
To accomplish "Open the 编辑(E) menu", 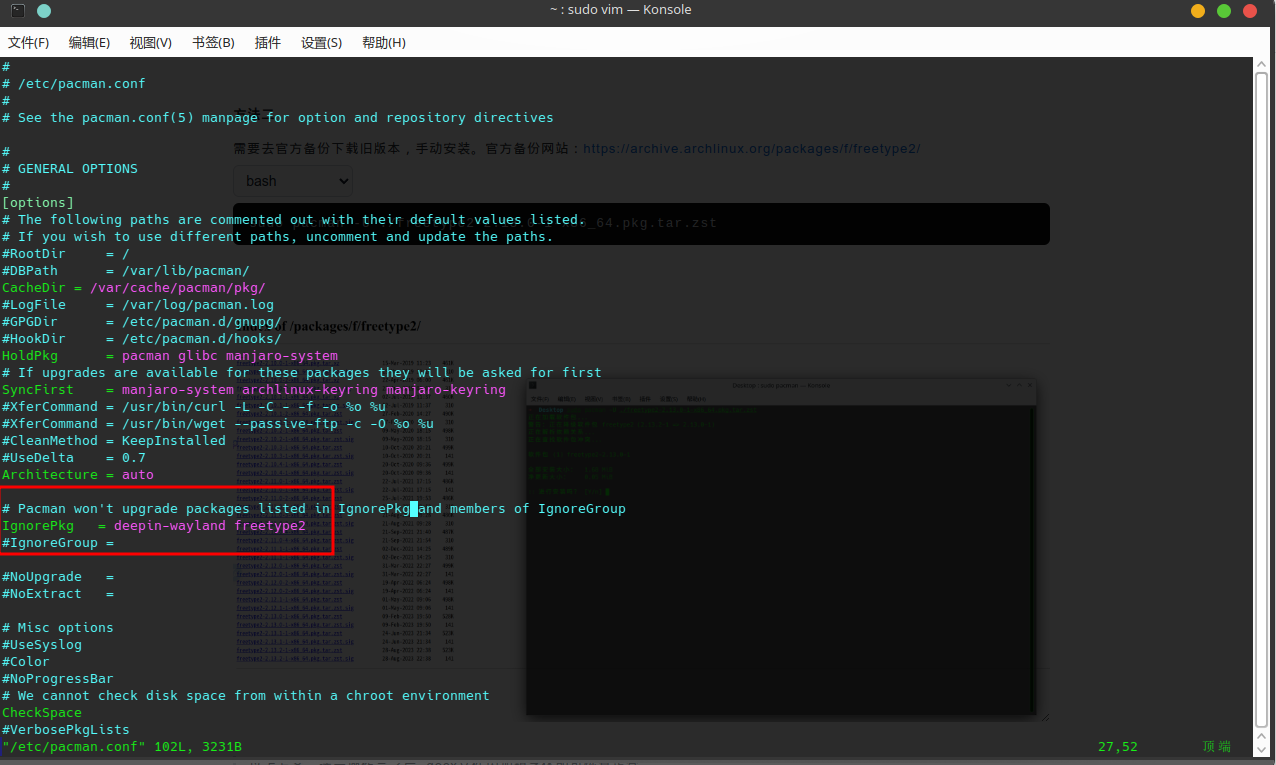I will pyautogui.click(x=89, y=43).
